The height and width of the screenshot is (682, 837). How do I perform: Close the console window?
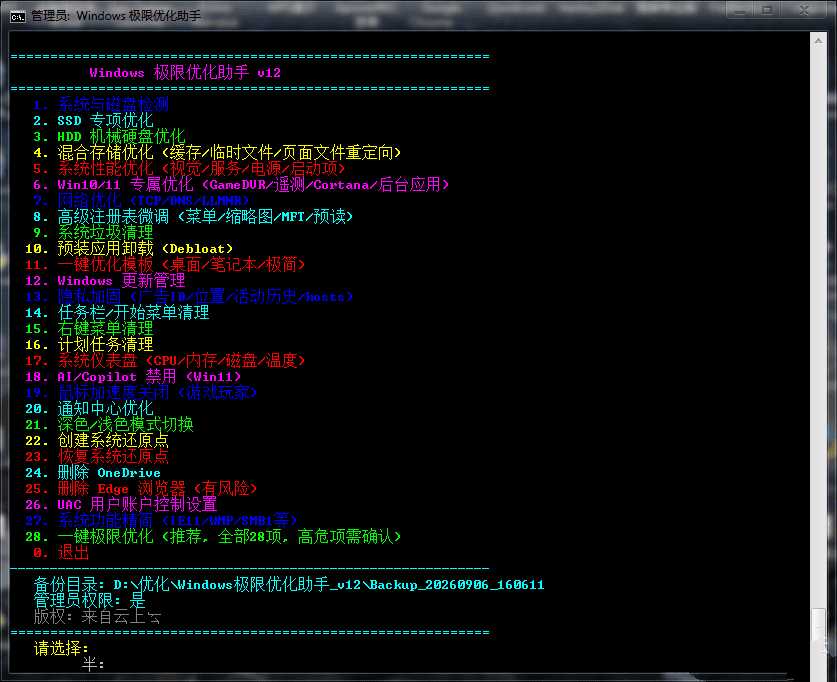point(804,11)
